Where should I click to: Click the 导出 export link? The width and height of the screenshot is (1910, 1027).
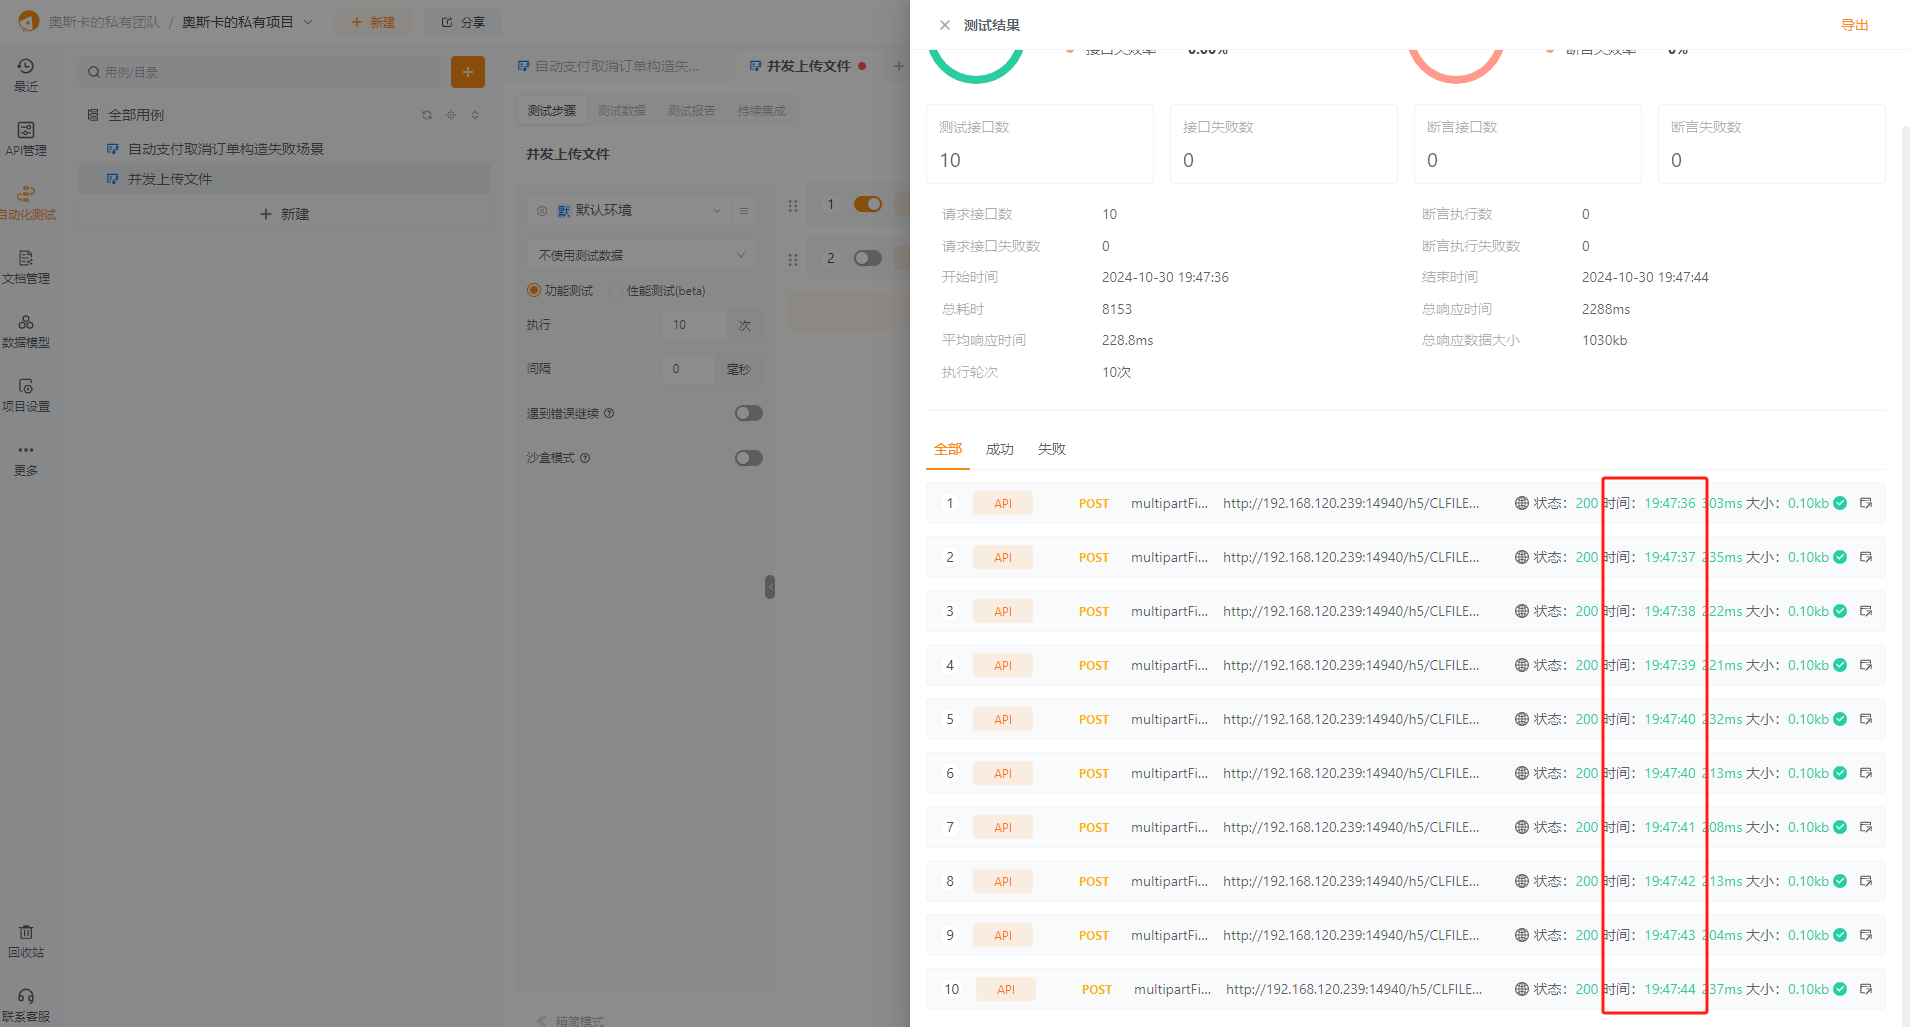click(1855, 25)
